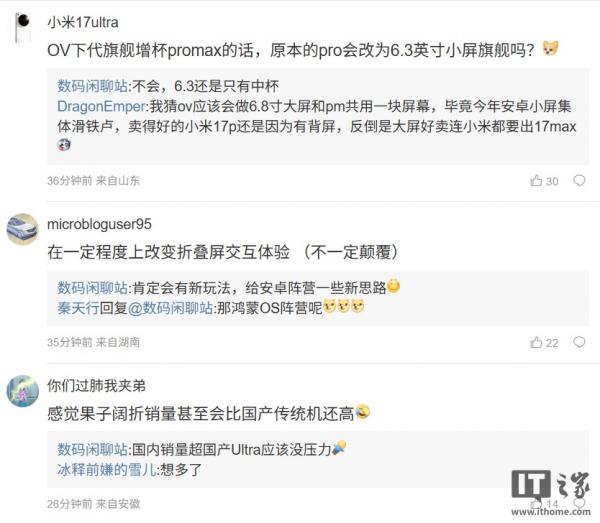Viewport: 600px width, 523px height.
Task: Like the microbloguser95 comment
Action: pos(543,342)
